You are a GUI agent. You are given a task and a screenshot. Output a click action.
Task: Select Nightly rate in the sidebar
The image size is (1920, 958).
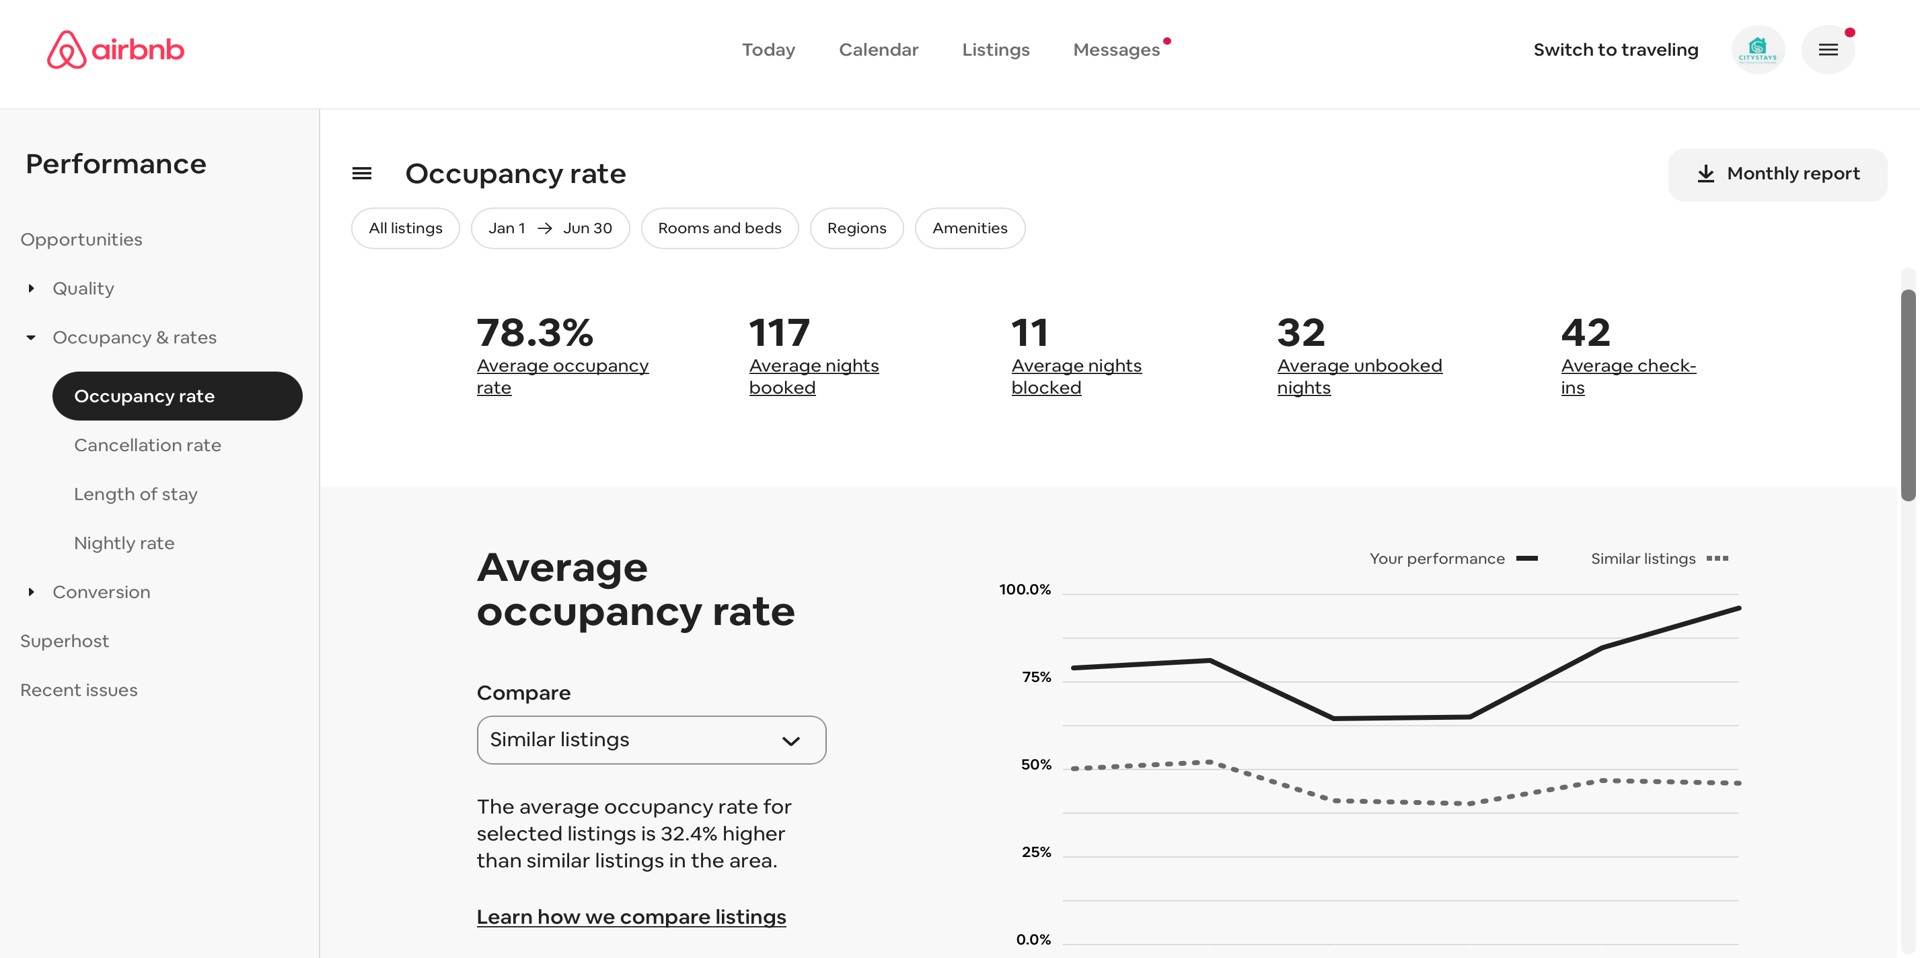[x=124, y=543]
